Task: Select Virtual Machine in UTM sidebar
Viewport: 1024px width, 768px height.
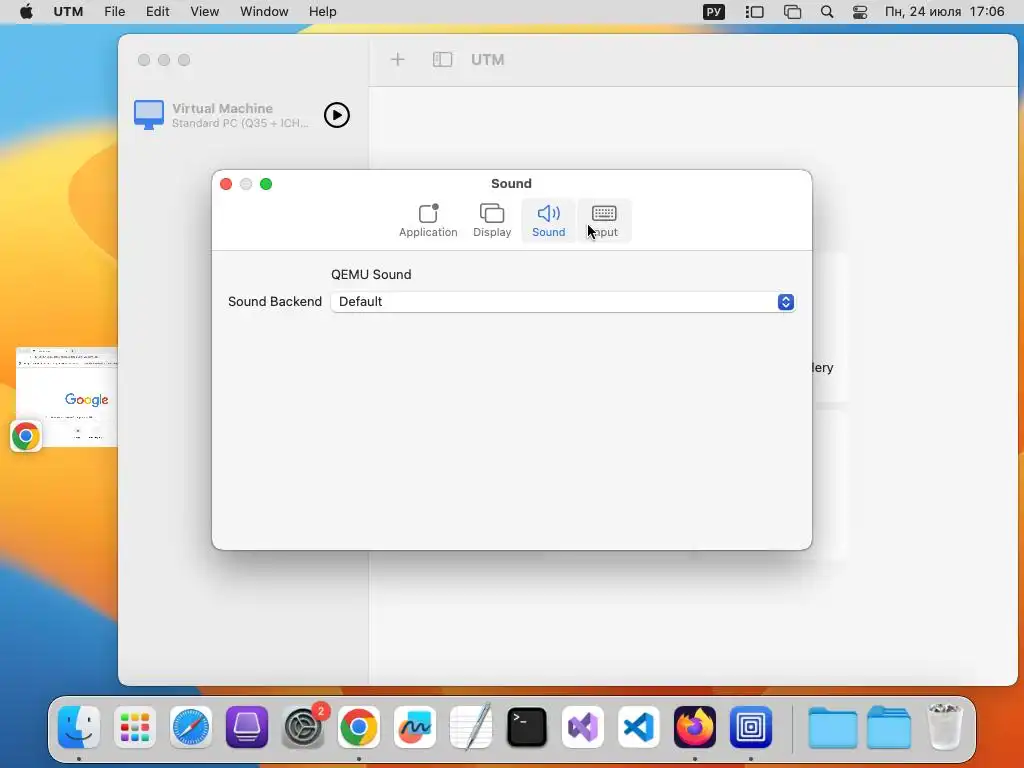Action: coord(243,115)
